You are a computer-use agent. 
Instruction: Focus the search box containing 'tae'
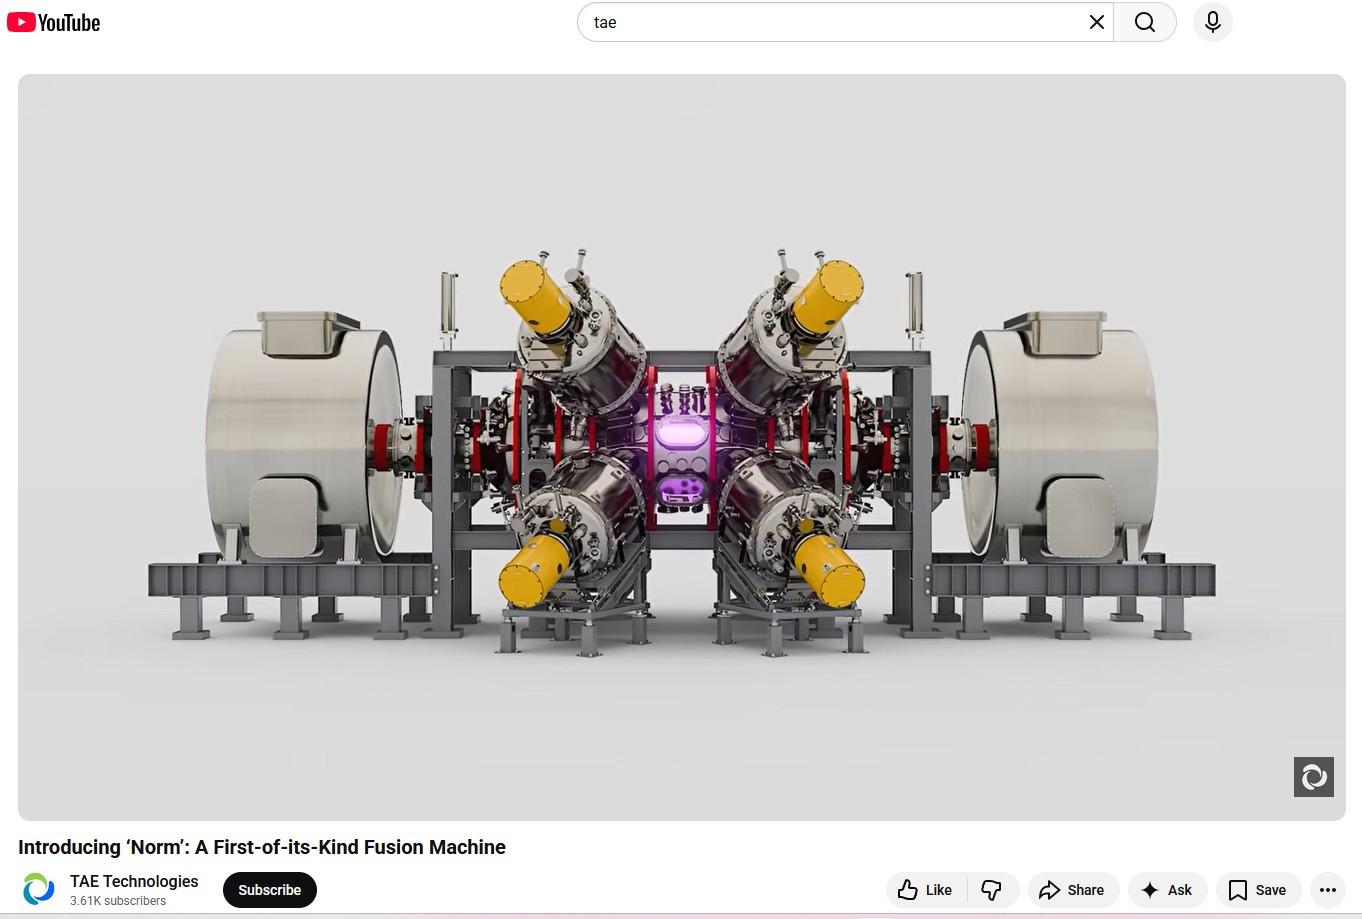point(830,22)
